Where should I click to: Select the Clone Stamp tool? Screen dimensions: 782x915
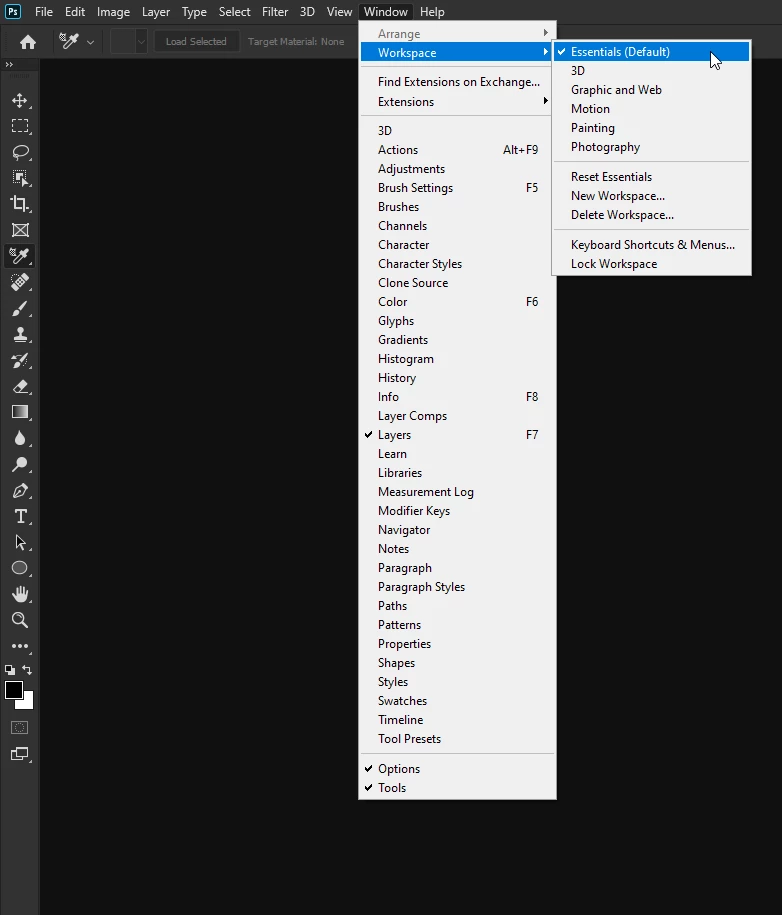[20, 334]
